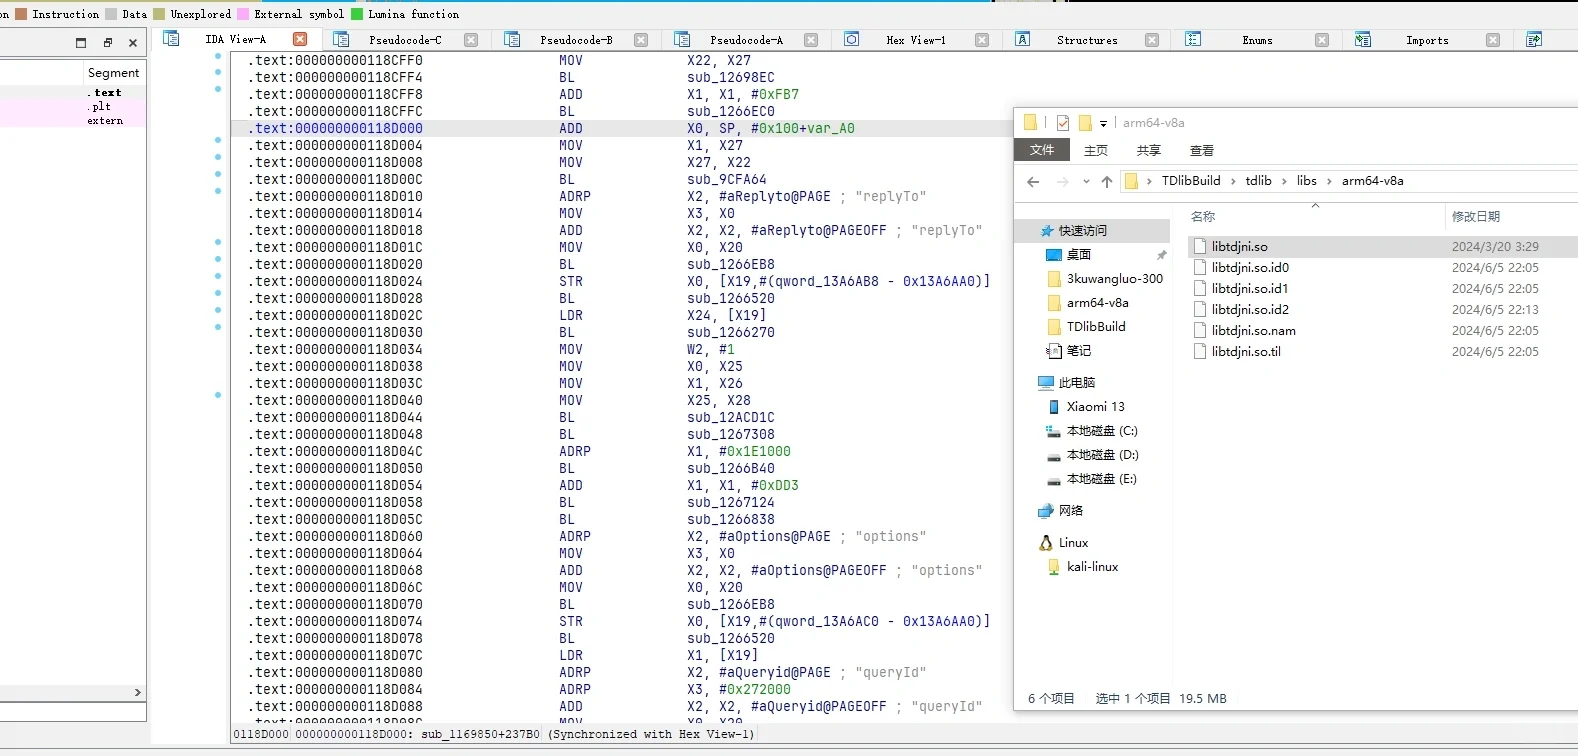Image resolution: width=1578 pixels, height=756 pixels.
Task: Open the Xiaomi 13 device in Explorer
Action: tap(1095, 406)
